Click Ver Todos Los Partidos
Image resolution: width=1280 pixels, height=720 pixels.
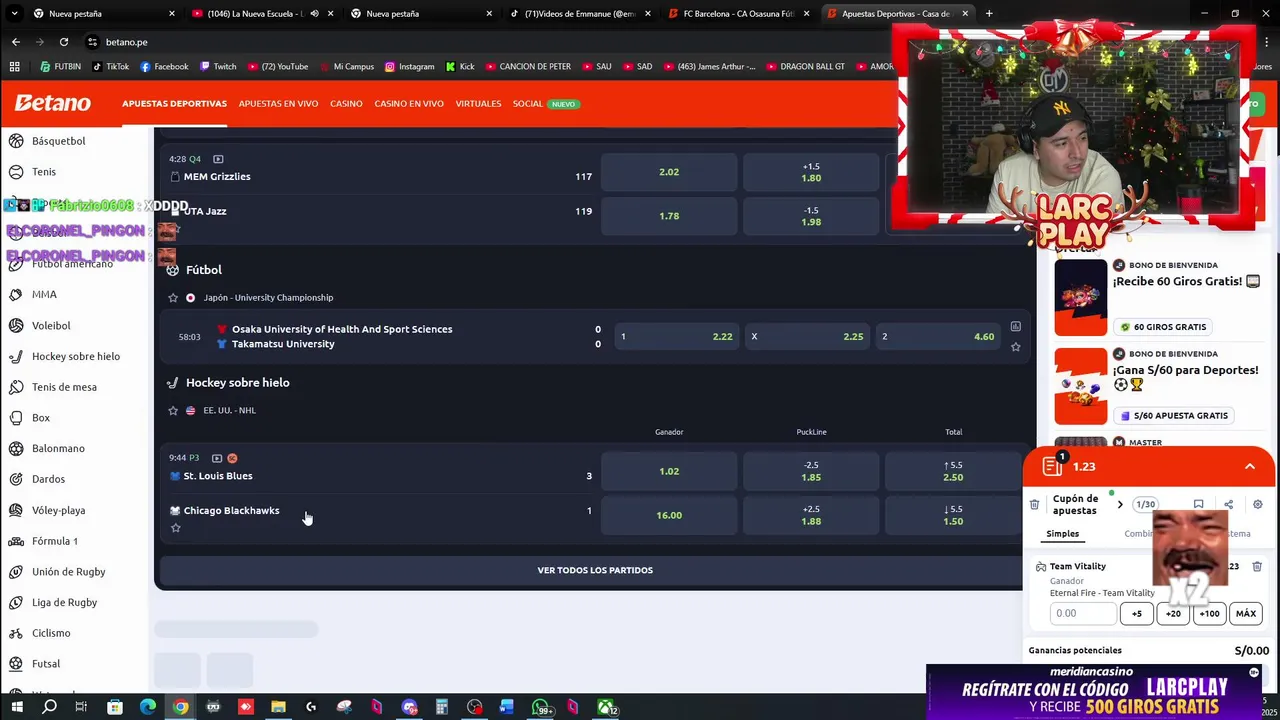click(x=595, y=570)
